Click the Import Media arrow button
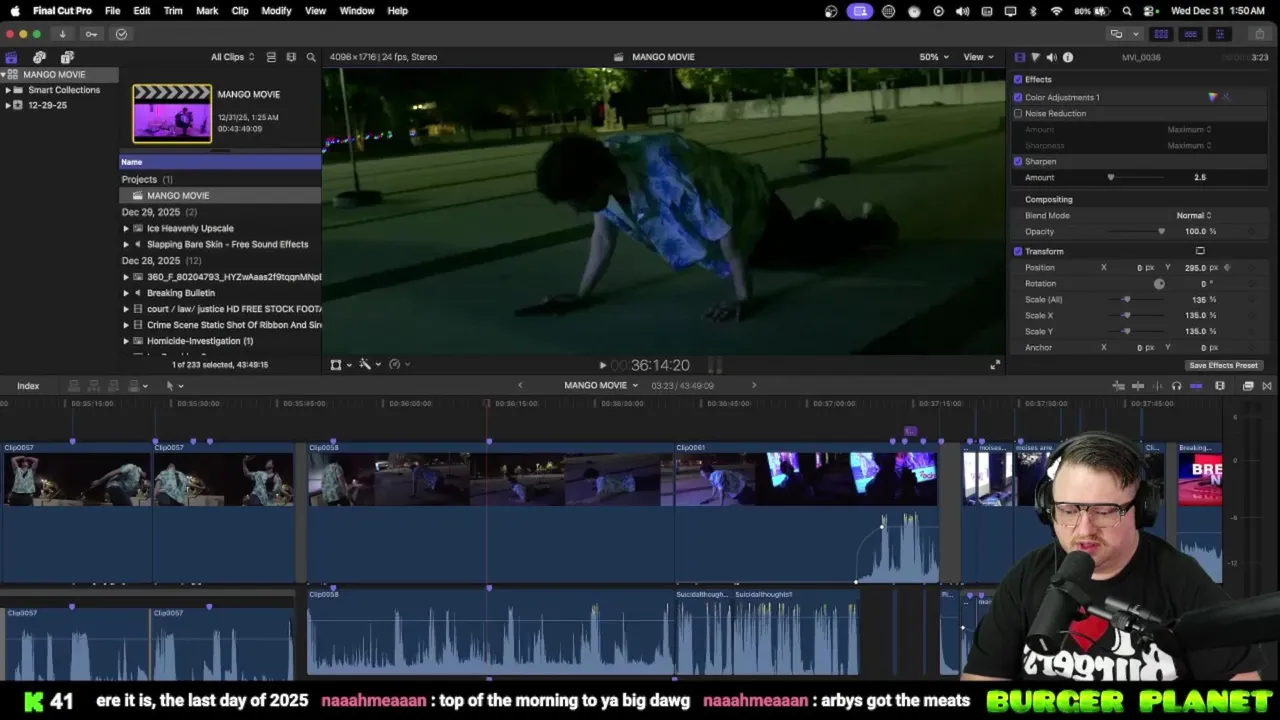 62,34
